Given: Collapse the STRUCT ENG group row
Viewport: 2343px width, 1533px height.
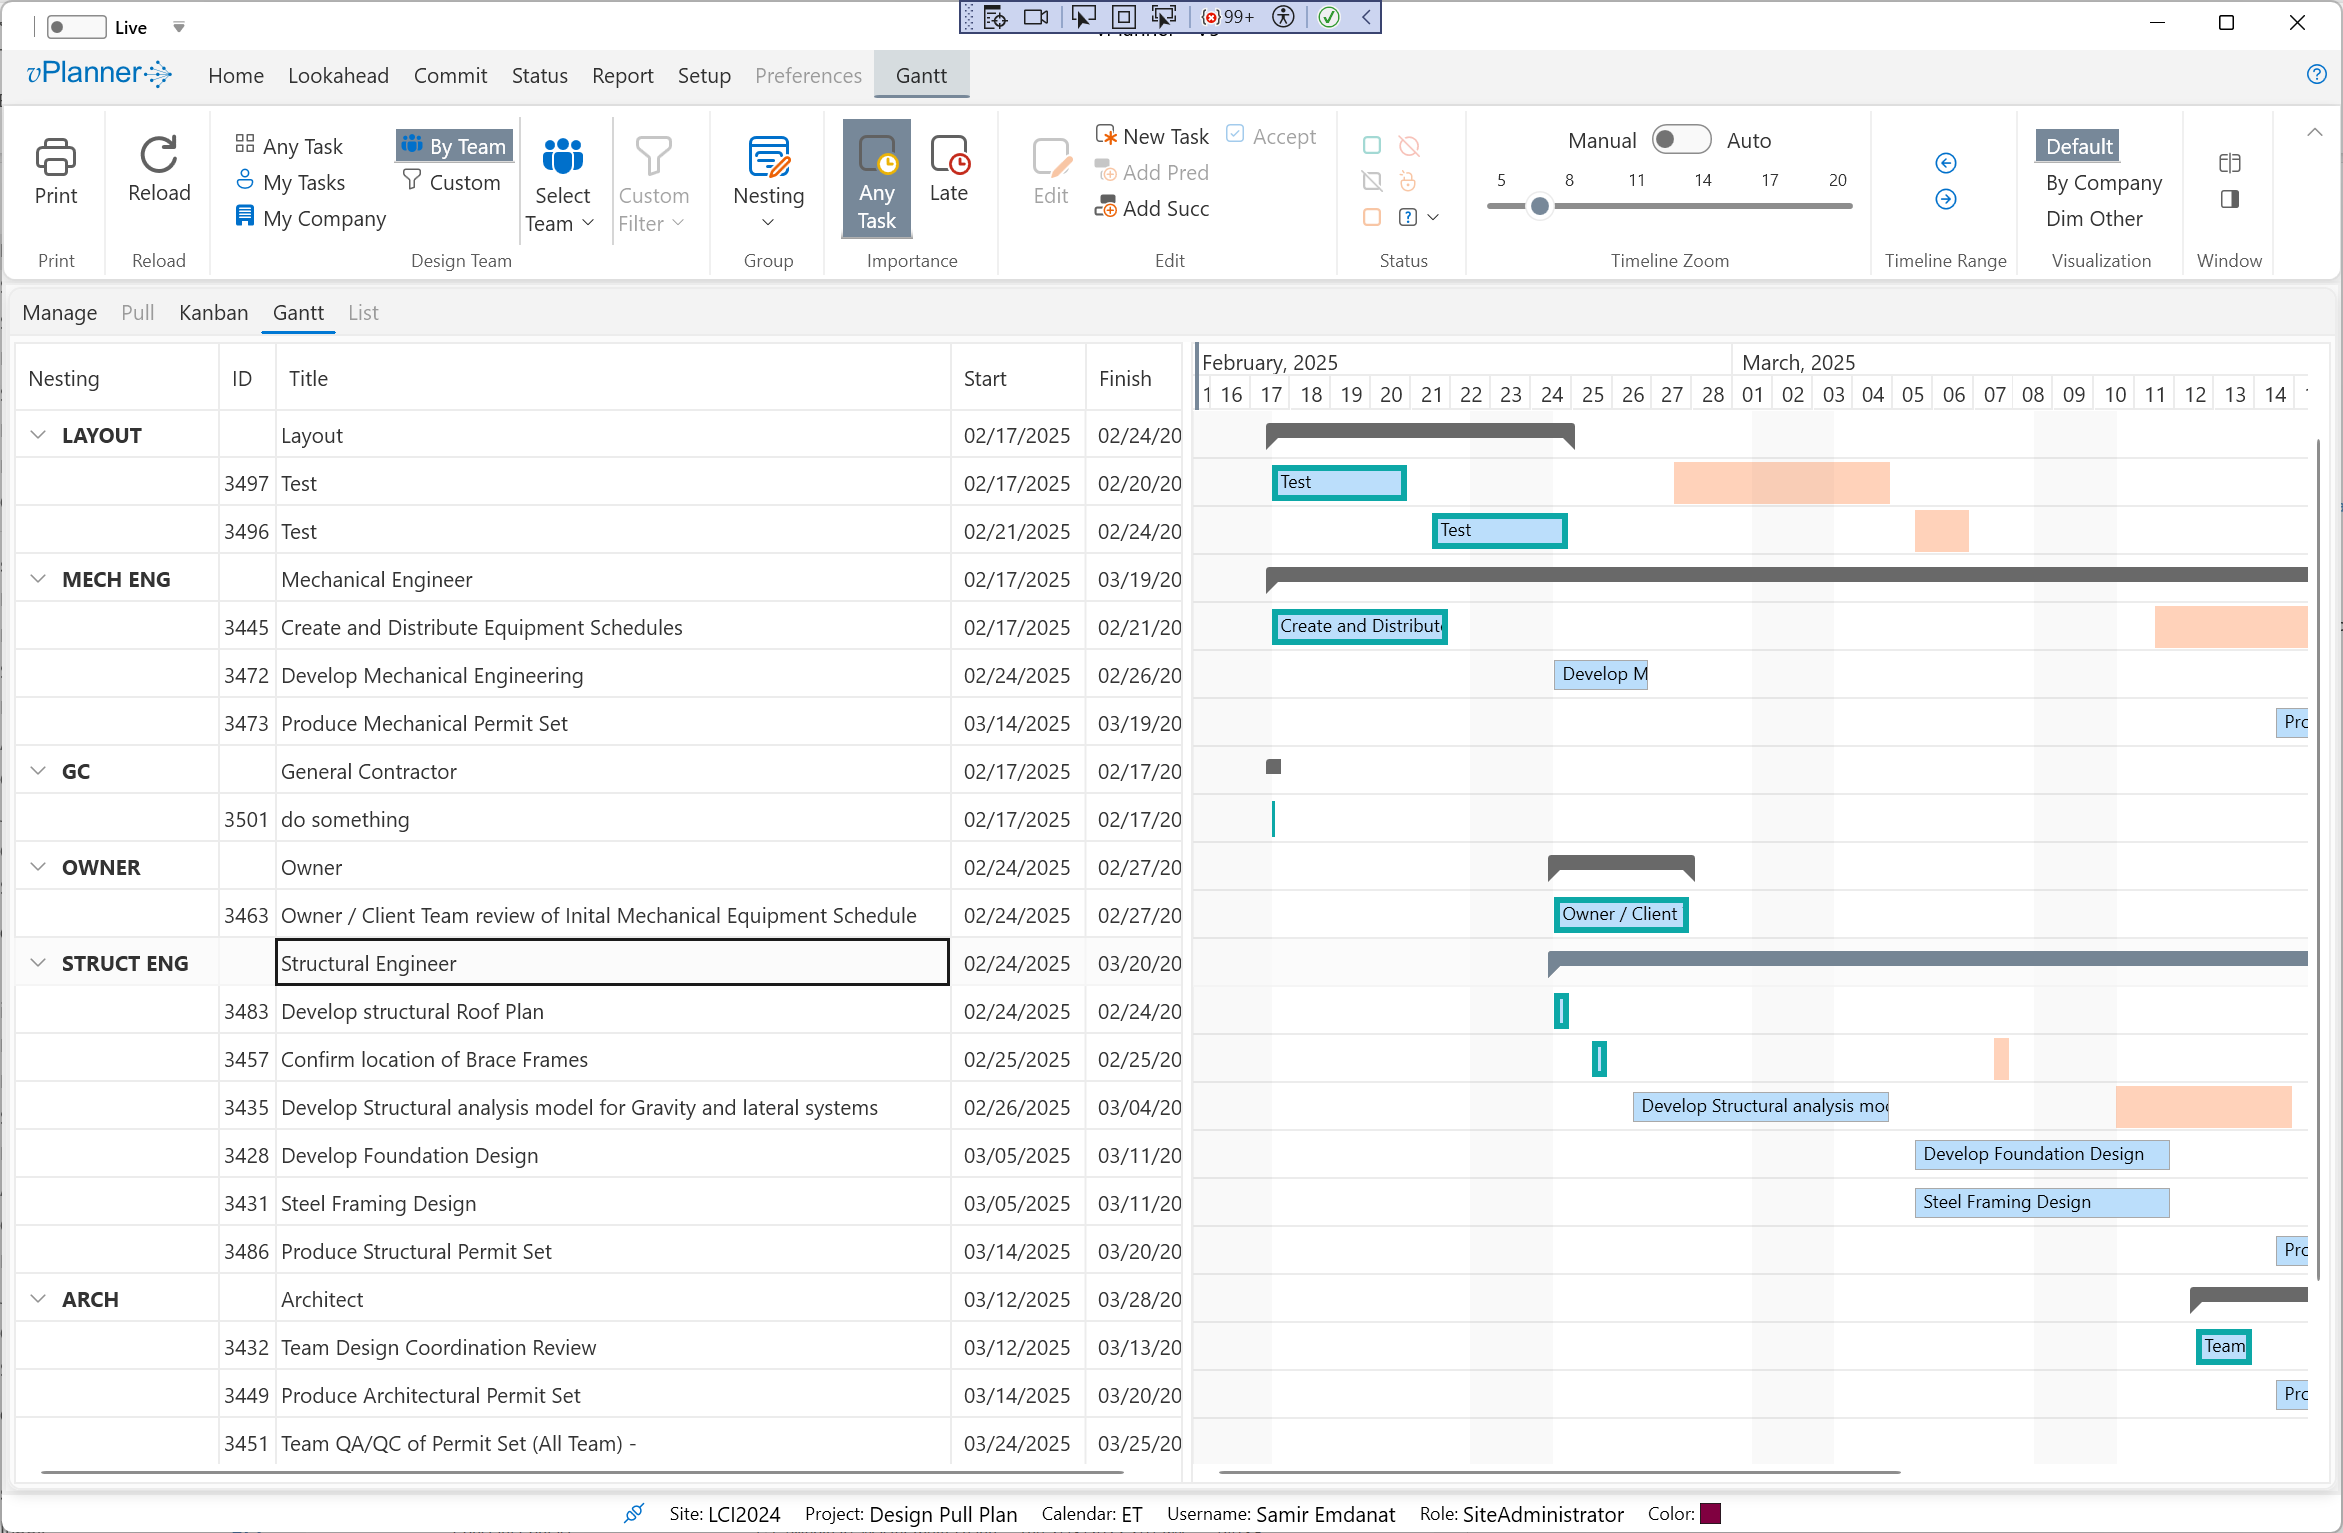Looking at the screenshot, I should tap(38, 963).
